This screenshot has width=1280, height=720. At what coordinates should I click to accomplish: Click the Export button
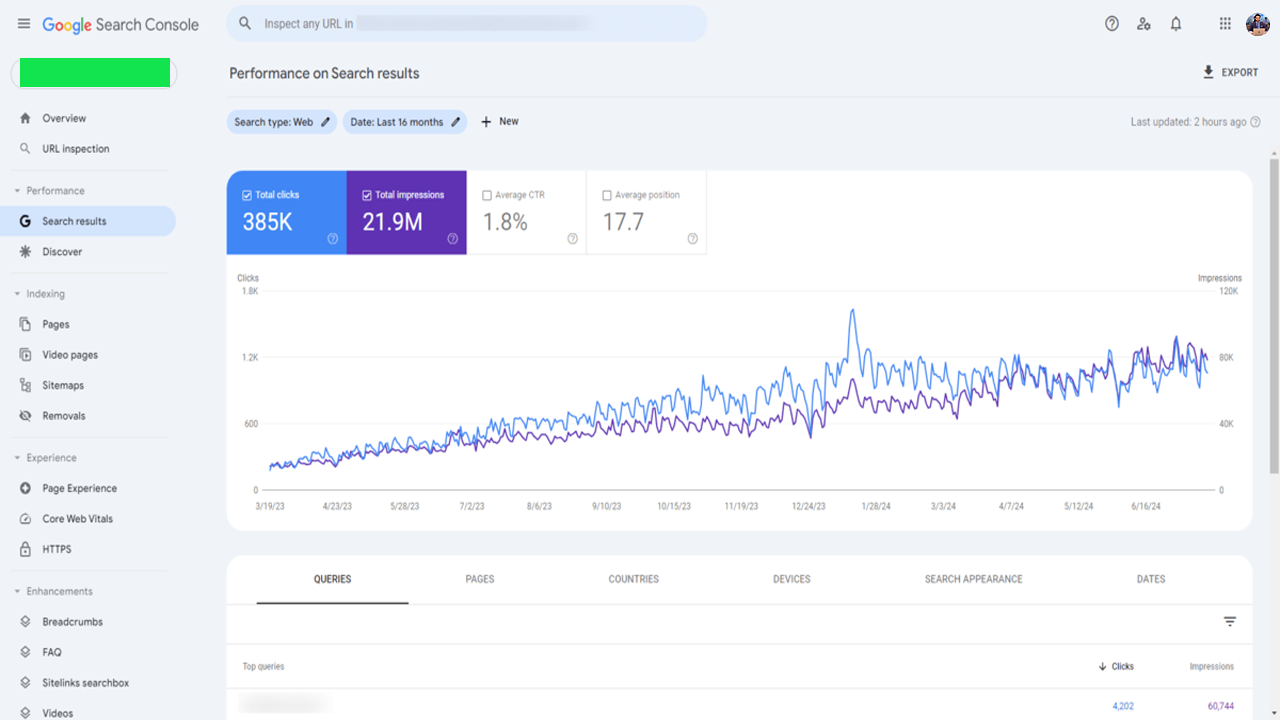coord(1230,72)
